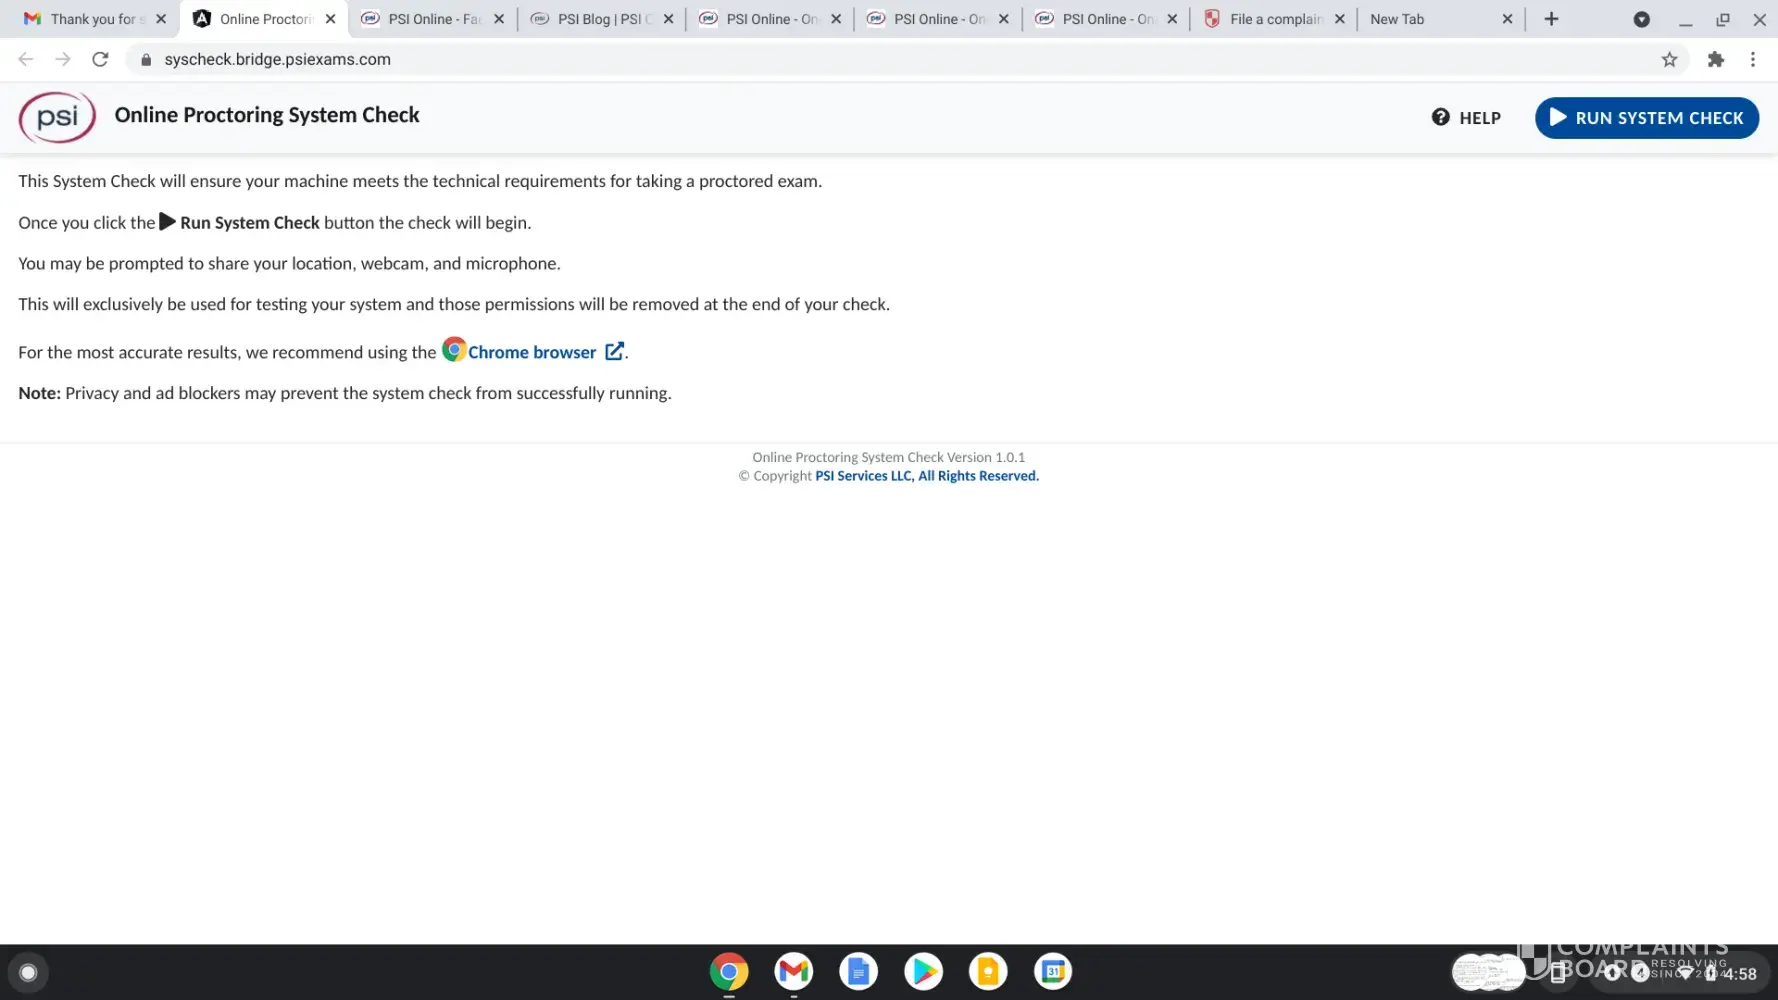
Task: Switch to the New Tab tab
Action: pos(1440,19)
